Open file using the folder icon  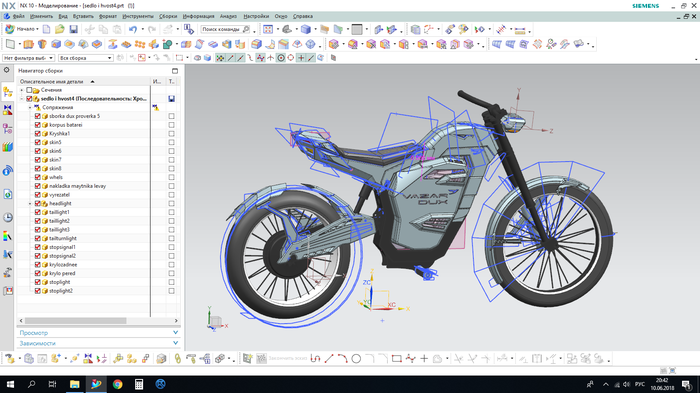coord(59,29)
